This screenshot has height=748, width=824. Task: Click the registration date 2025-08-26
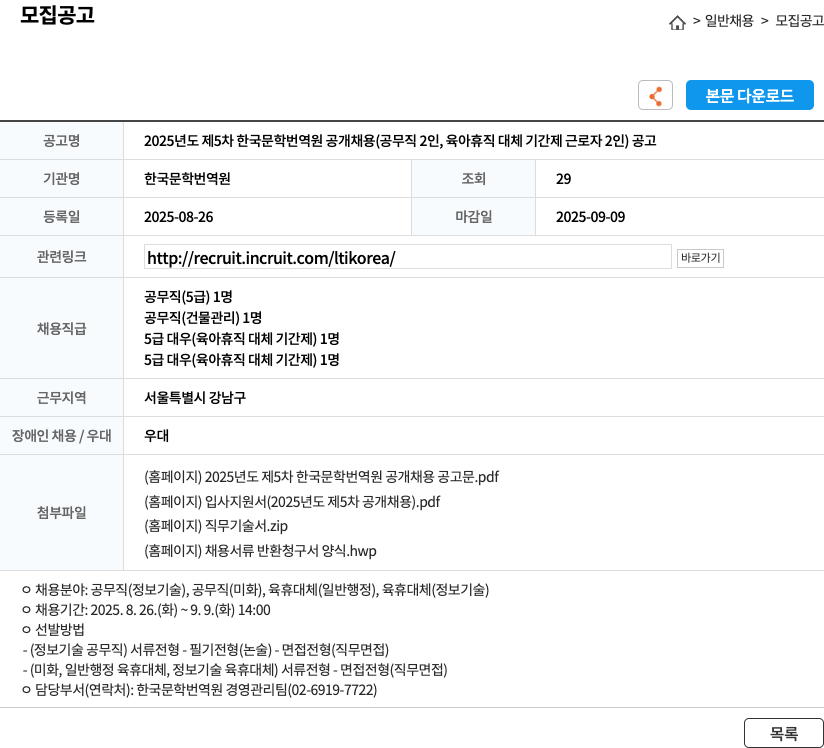pyautogui.click(x=179, y=217)
